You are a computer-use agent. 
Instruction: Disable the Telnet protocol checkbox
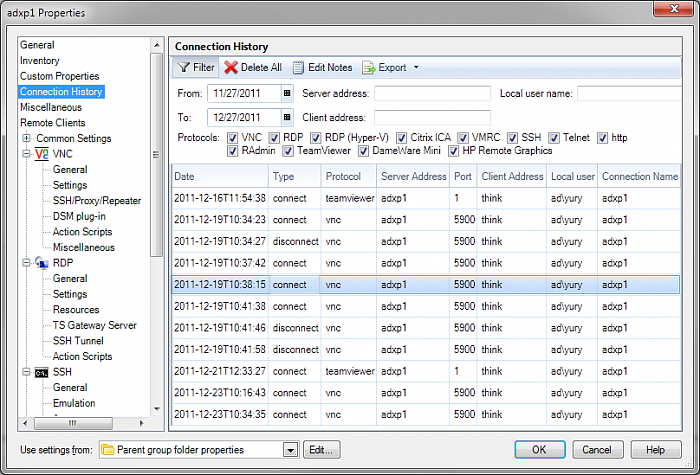[554, 137]
